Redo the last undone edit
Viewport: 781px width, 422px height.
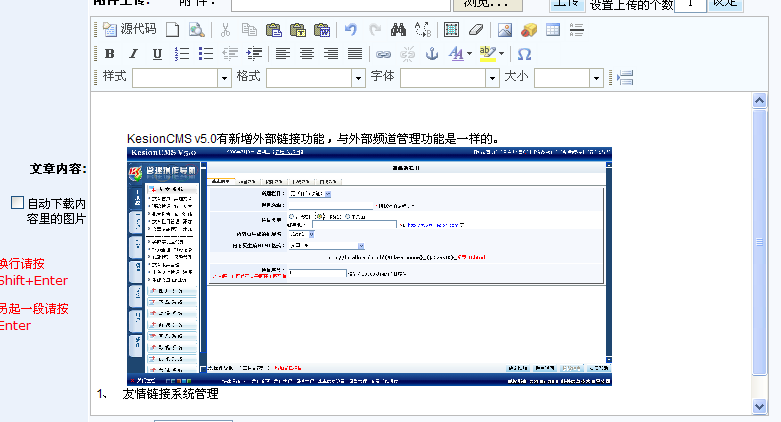pos(375,30)
